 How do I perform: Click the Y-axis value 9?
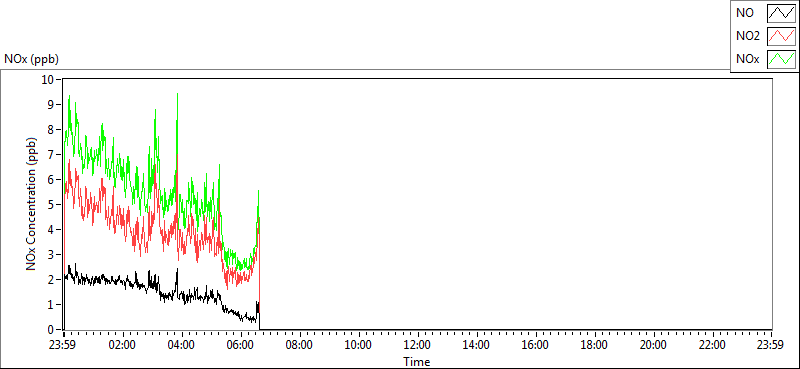point(51,104)
